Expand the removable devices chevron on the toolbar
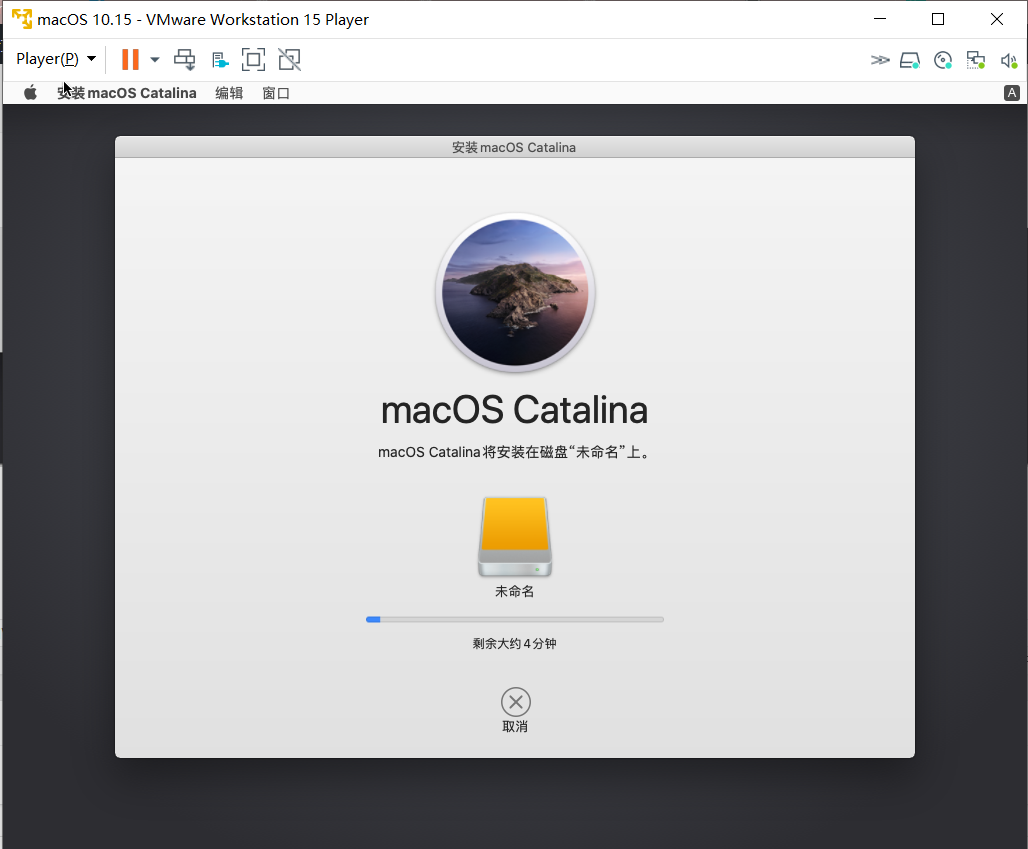1028x849 pixels. pos(880,60)
